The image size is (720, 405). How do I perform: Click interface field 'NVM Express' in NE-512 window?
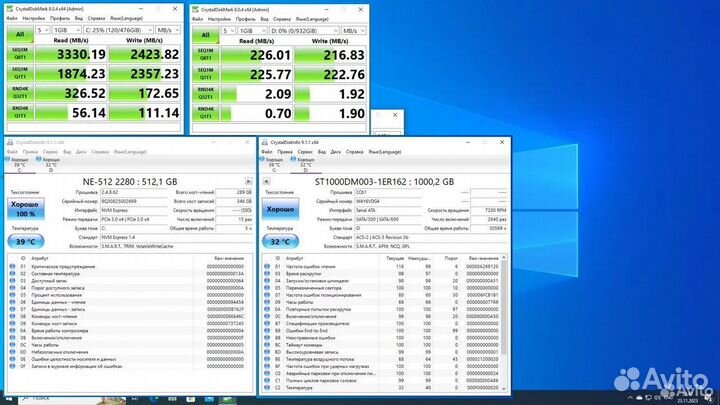[134, 210]
